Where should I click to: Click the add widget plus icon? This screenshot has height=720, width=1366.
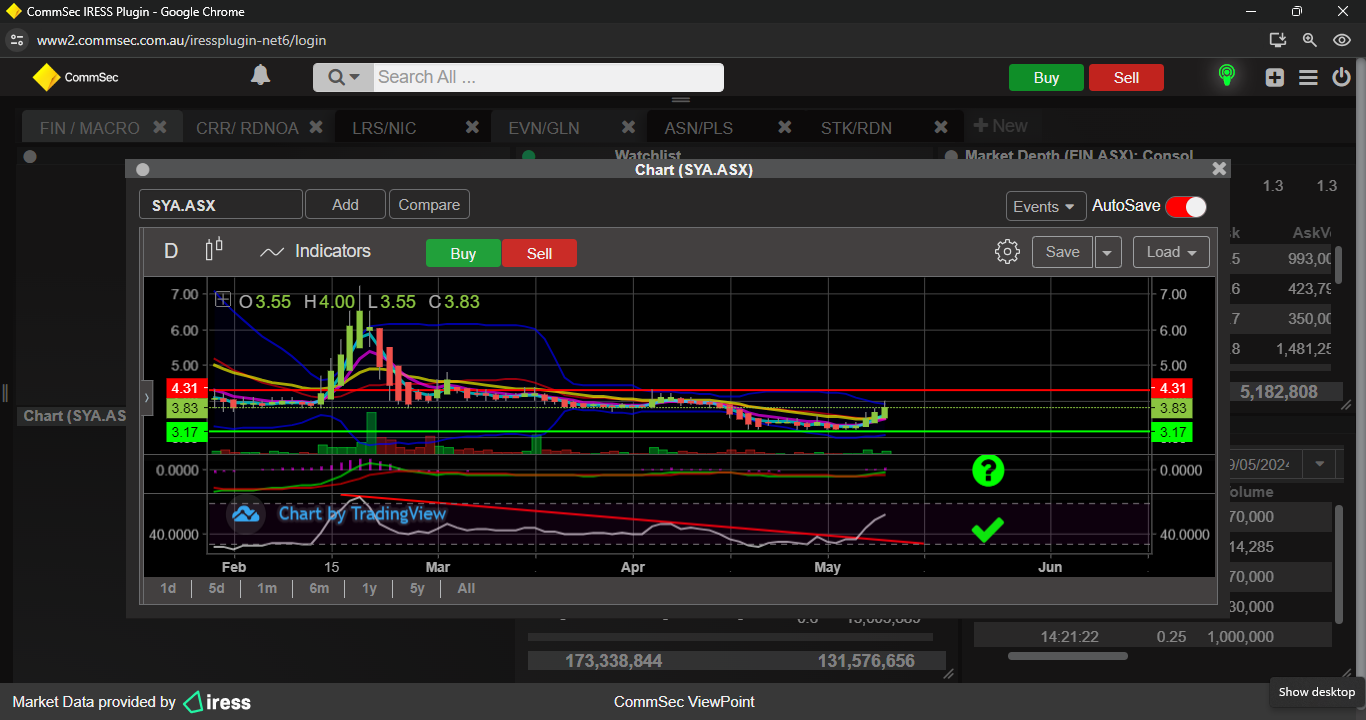click(x=1274, y=77)
